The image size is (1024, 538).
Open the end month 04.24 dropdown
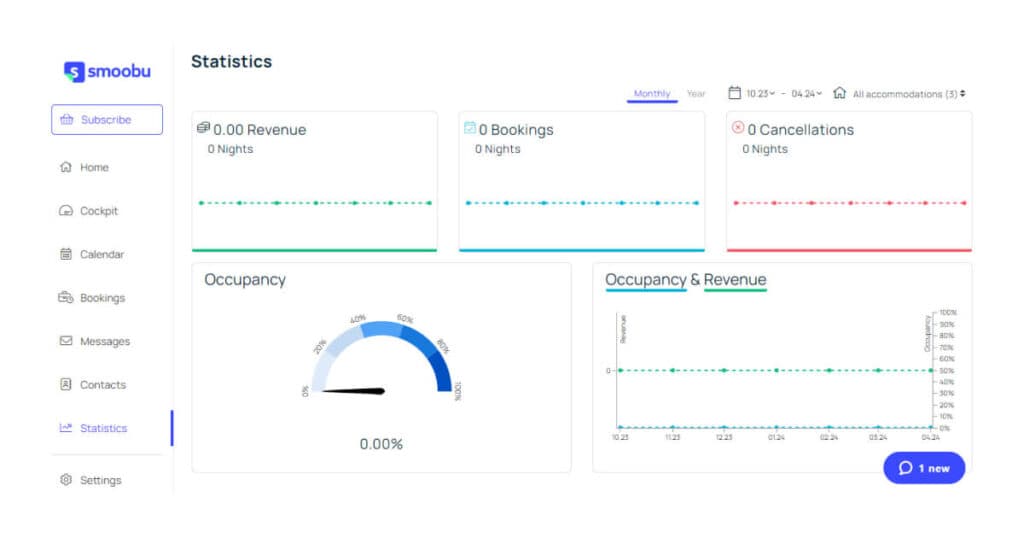(x=807, y=94)
